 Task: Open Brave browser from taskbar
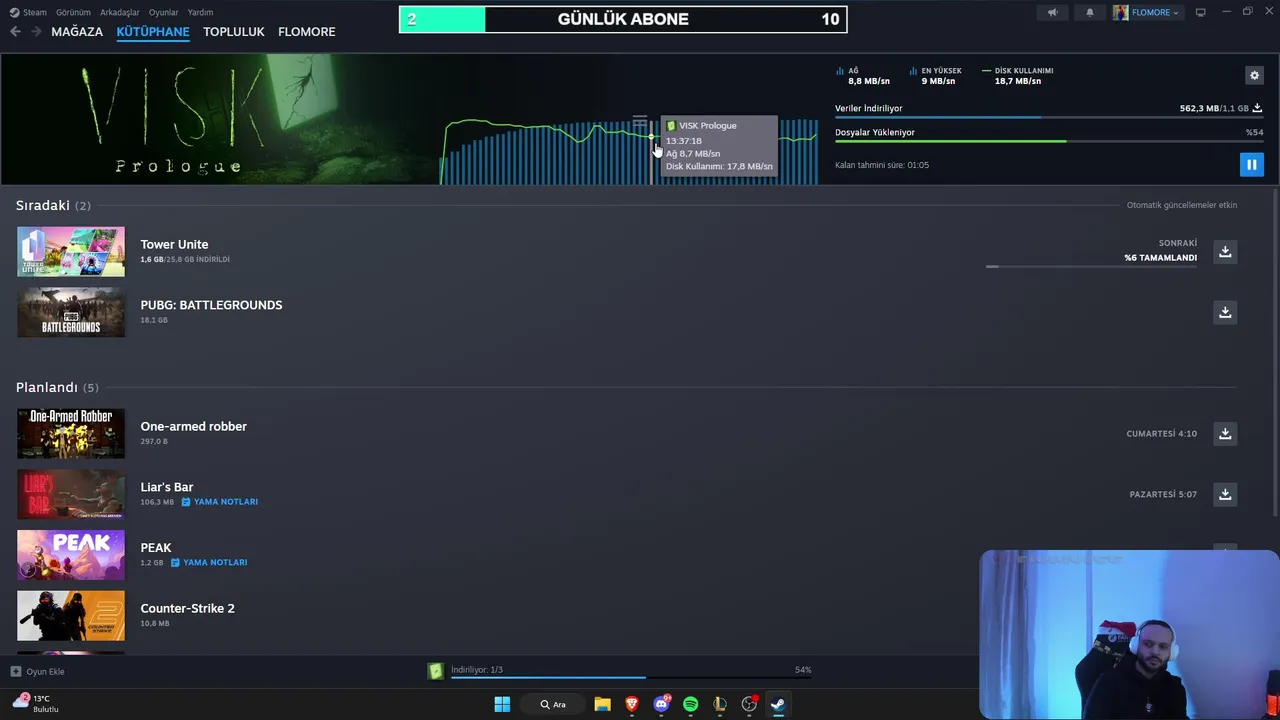(x=632, y=704)
